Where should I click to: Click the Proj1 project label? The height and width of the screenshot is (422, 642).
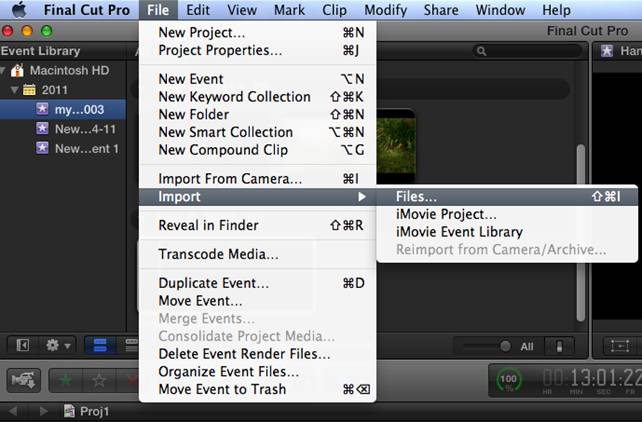[x=95, y=411]
